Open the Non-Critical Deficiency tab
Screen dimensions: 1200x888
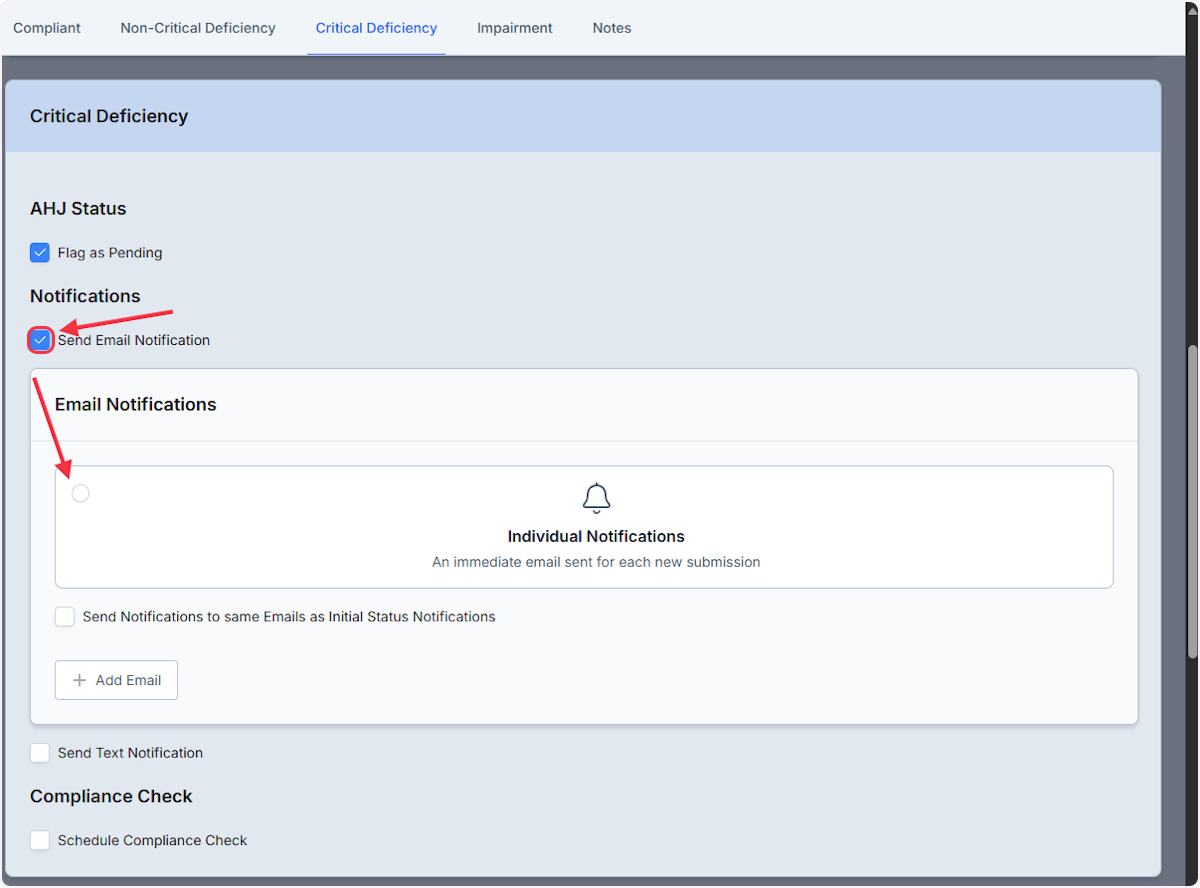[x=198, y=28]
